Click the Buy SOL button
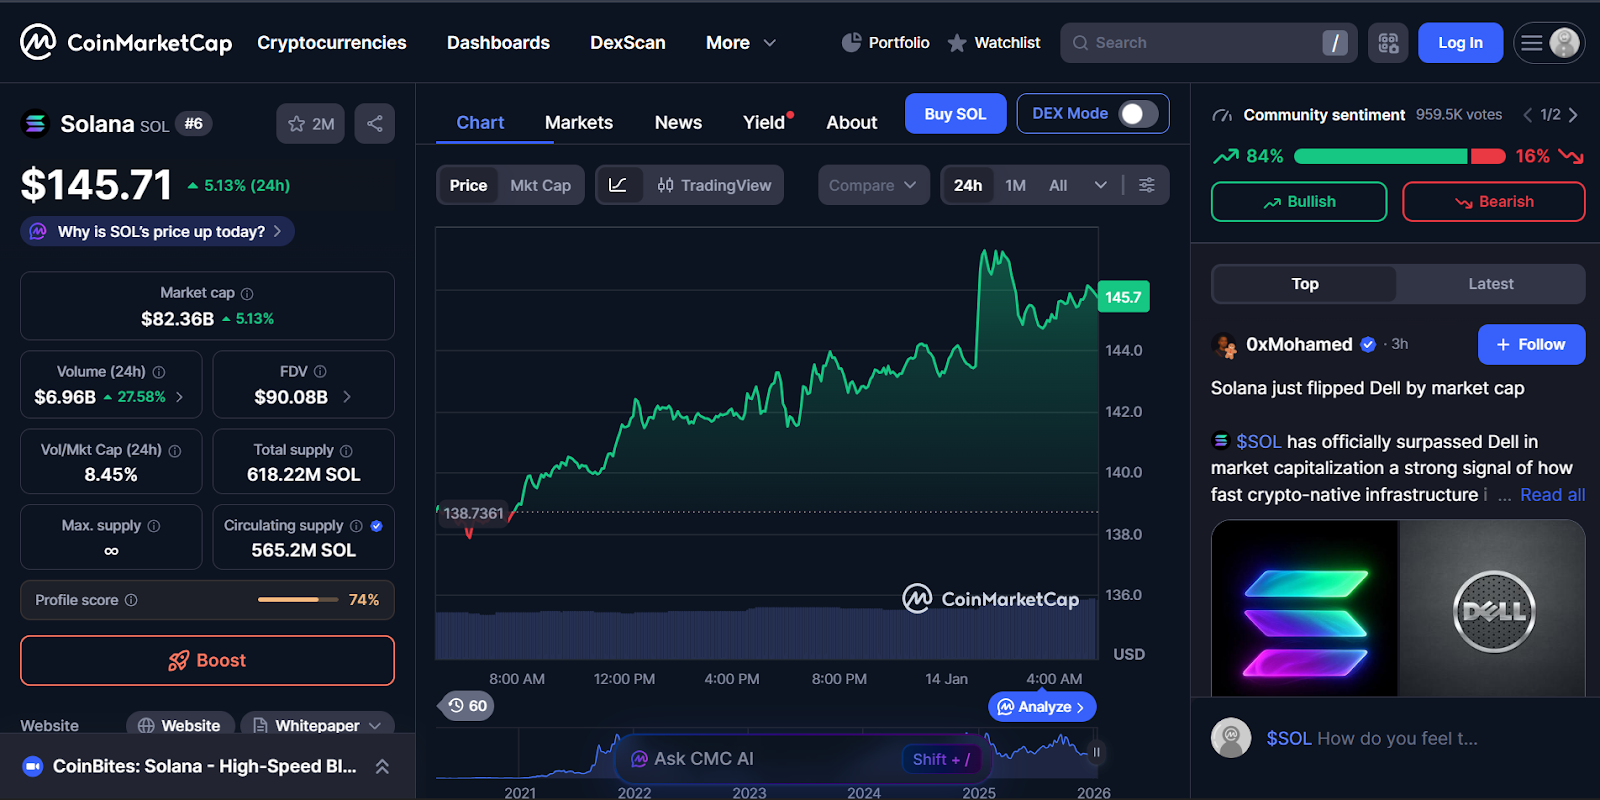Image resolution: width=1600 pixels, height=800 pixels. pyautogui.click(x=954, y=114)
